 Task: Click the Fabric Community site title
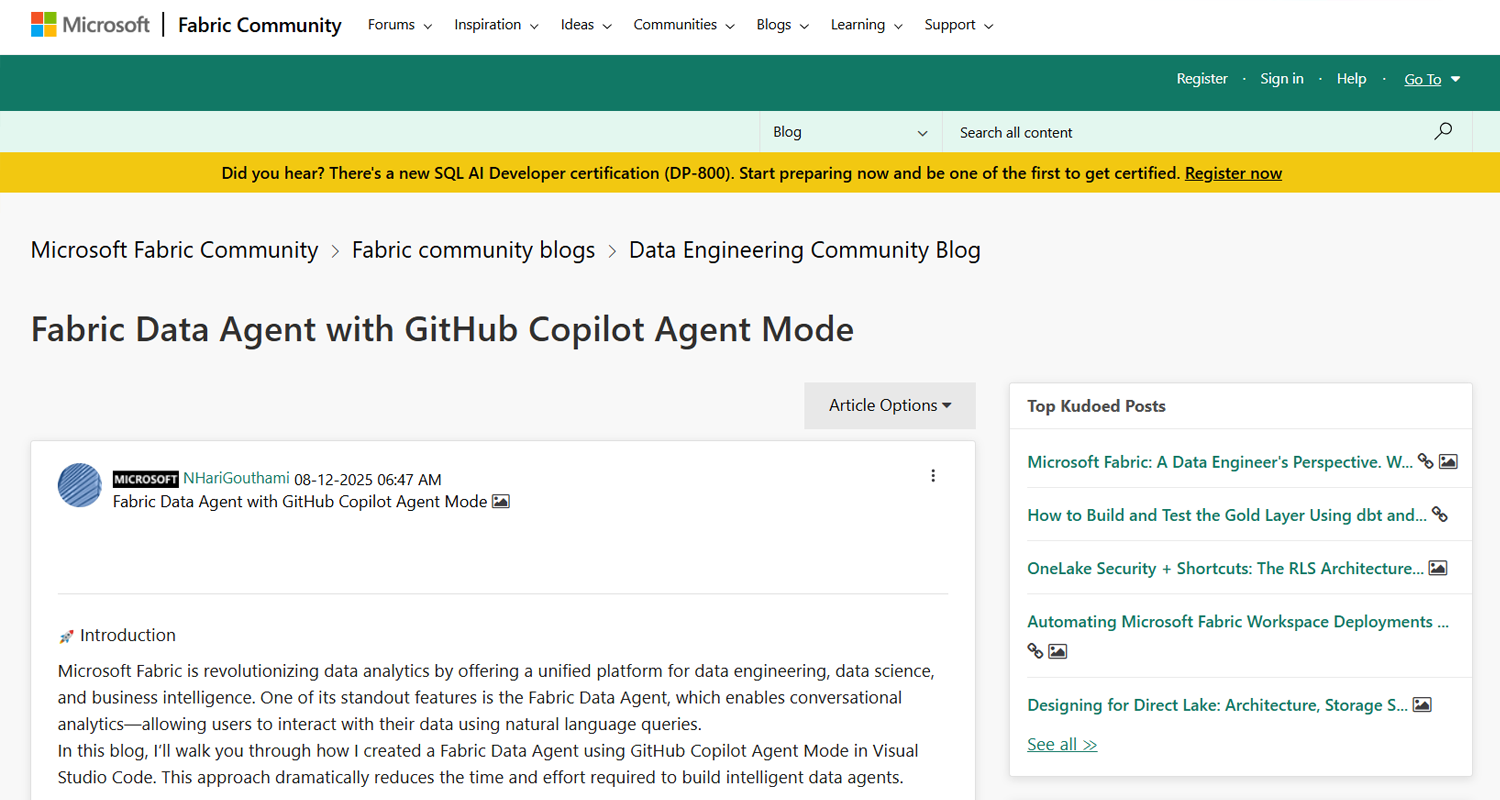click(x=260, y=25)
